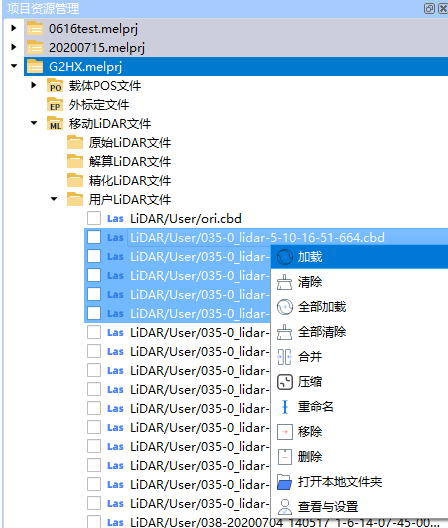448x528 pixels.
Task: Click the 重命名 rename cursor icon
Action: [x=285, y=407]
